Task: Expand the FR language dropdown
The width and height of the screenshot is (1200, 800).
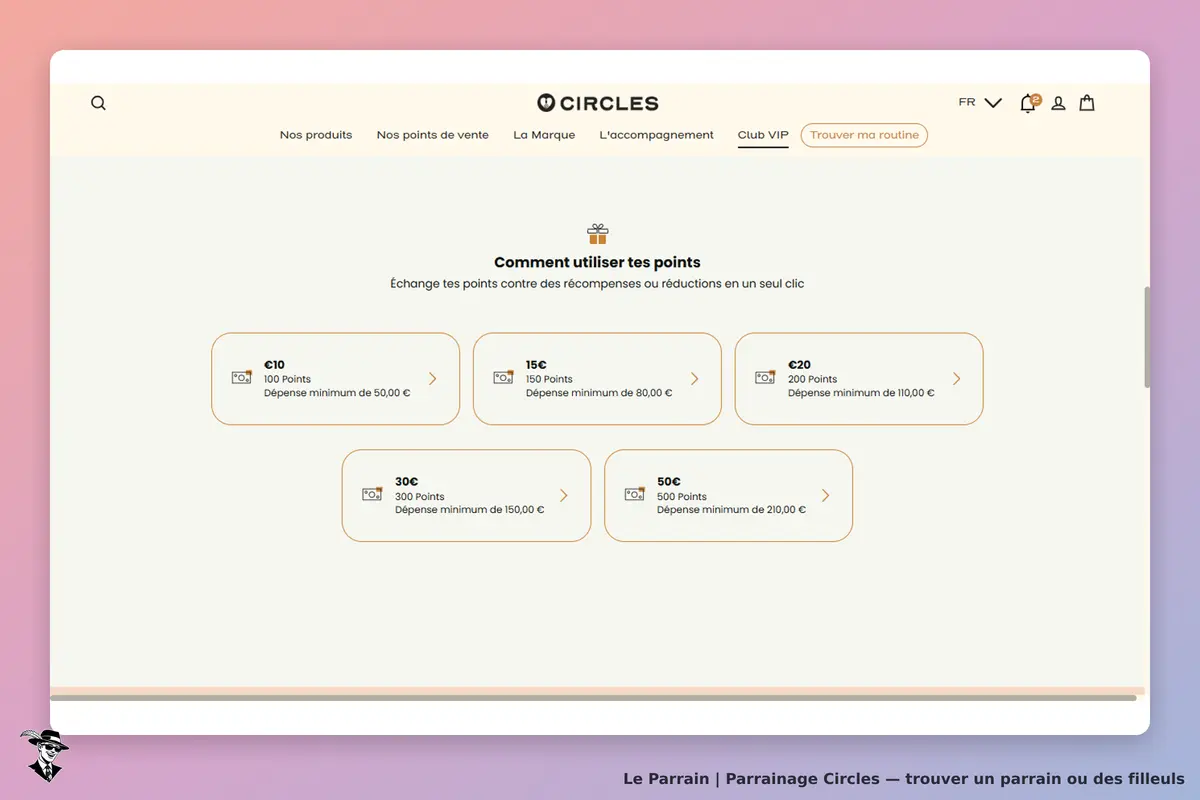Action: click(980, 103)
